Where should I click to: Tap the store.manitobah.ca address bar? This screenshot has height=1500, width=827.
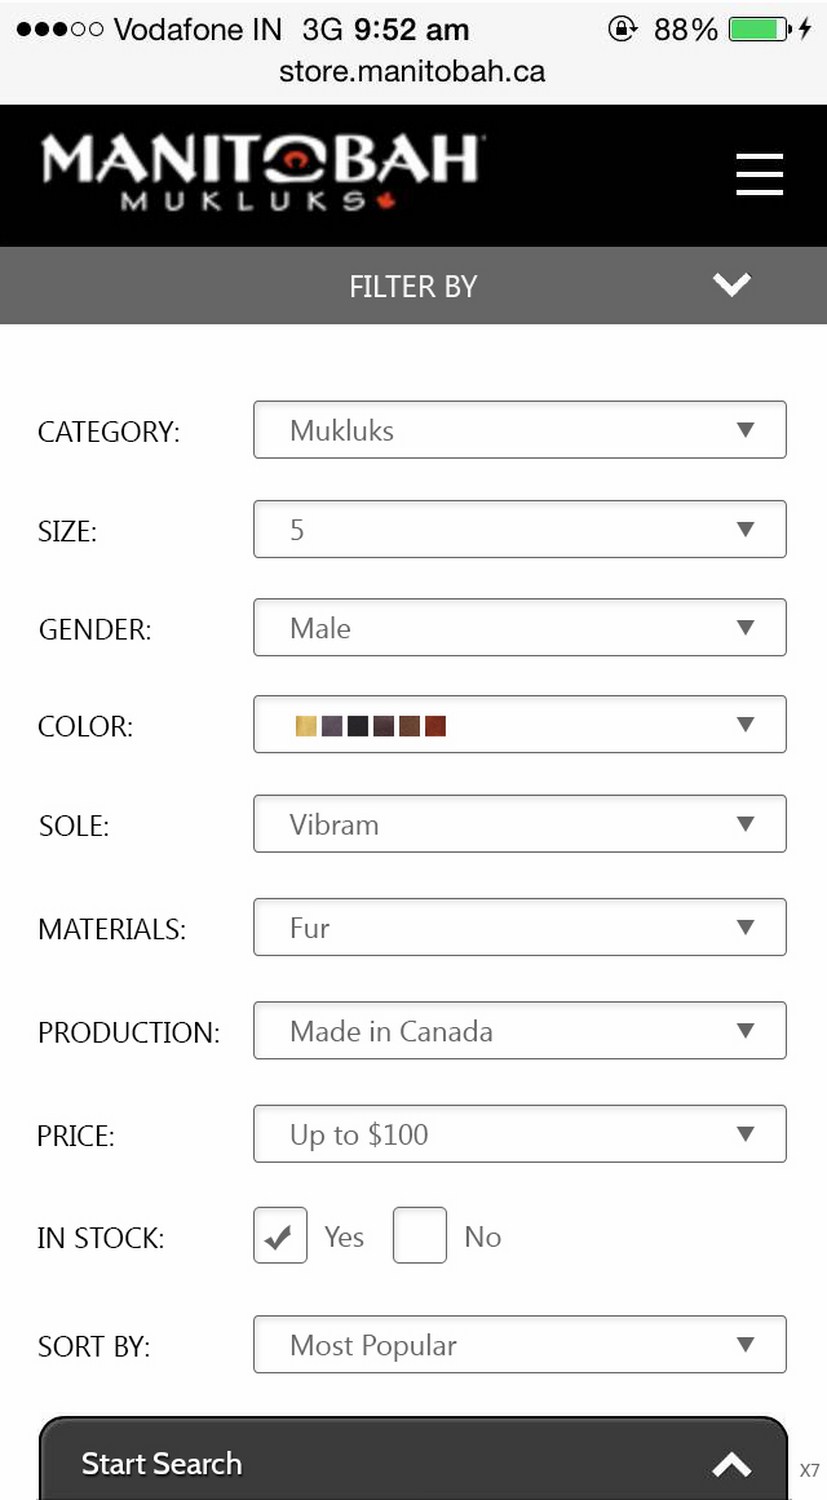(412, 72)
